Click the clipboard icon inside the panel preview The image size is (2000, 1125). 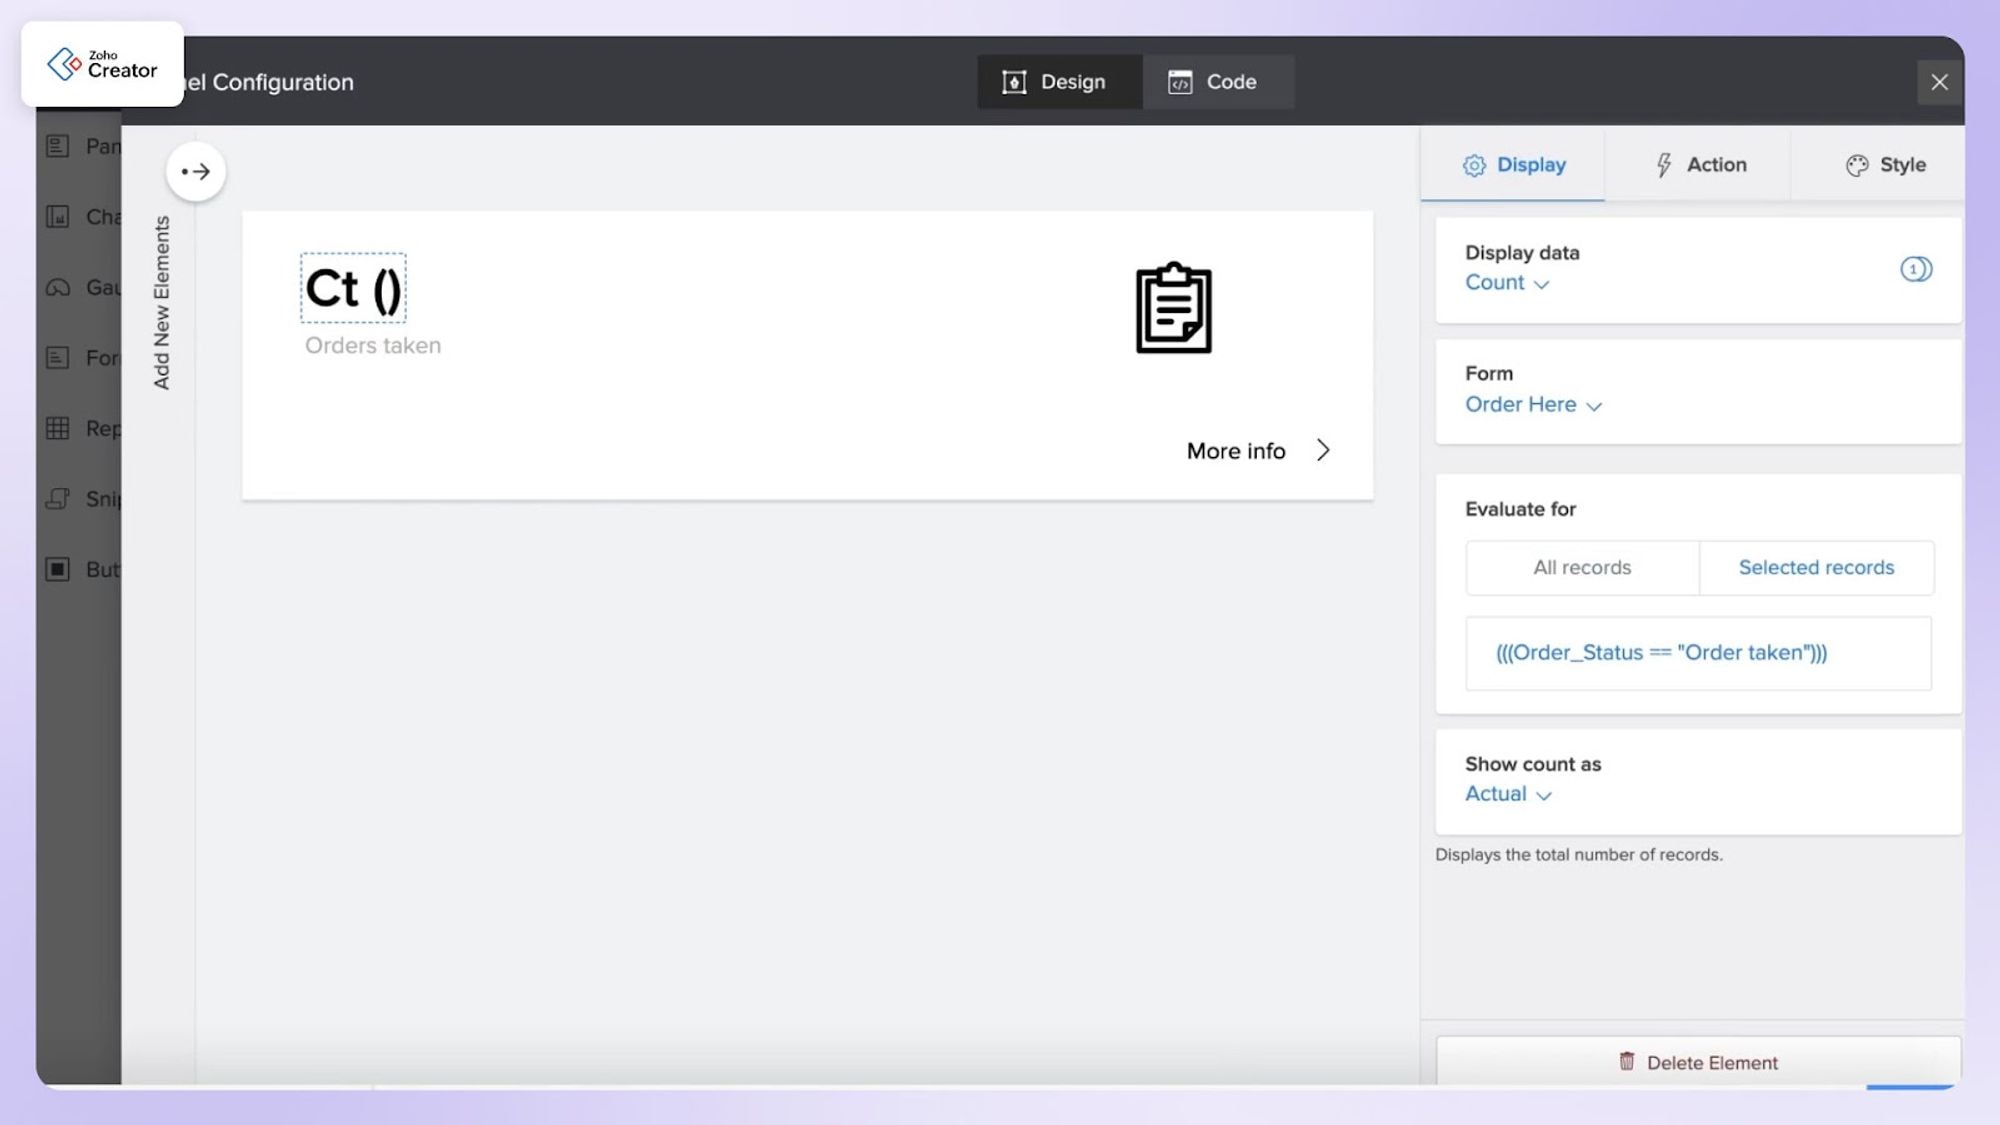(x=1174, y=310)
